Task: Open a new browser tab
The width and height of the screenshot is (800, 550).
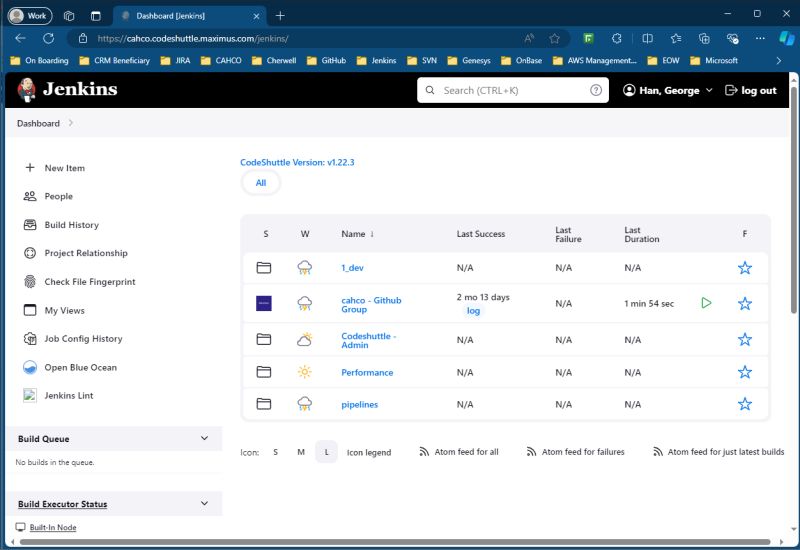Action: (280, 16)
